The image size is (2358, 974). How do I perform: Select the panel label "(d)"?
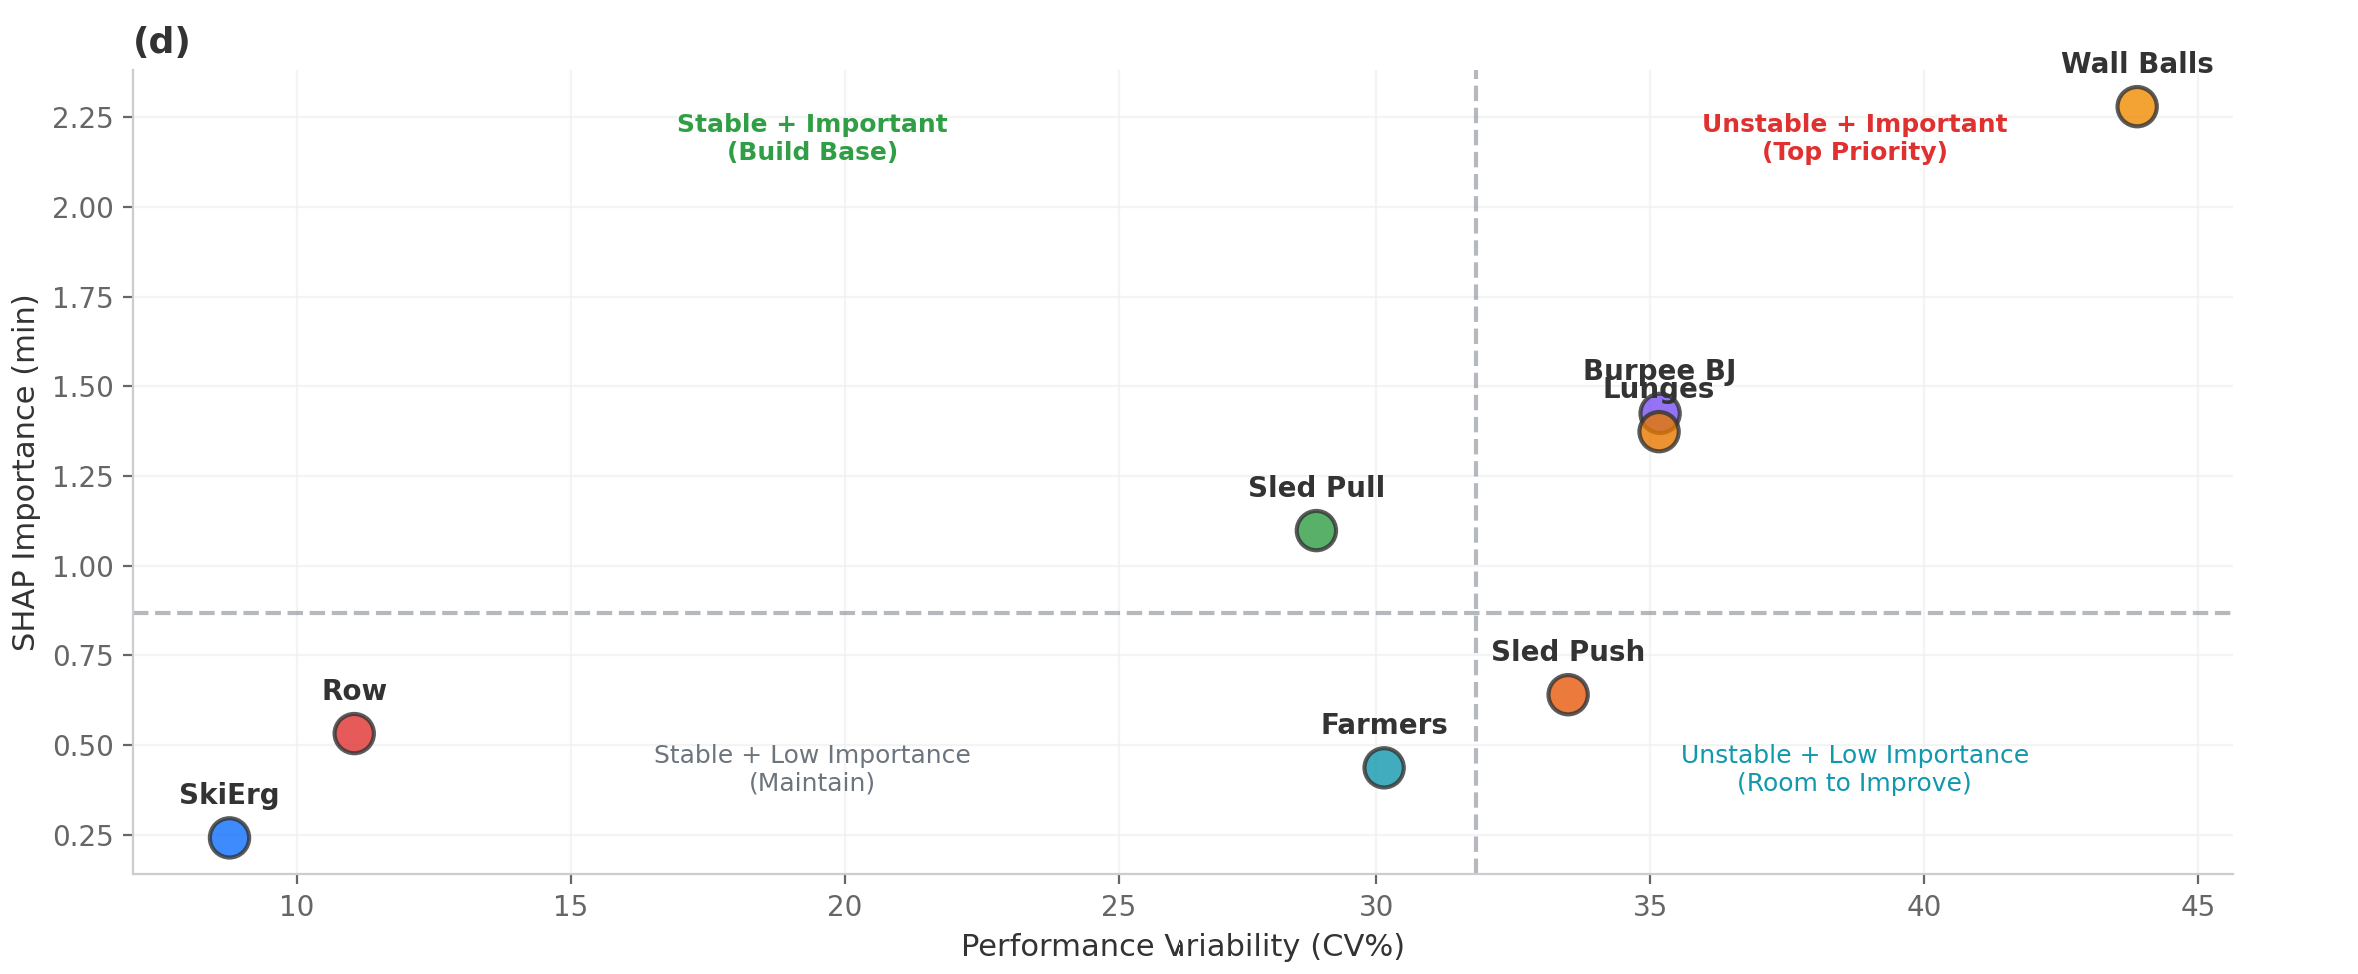point(161,42)
